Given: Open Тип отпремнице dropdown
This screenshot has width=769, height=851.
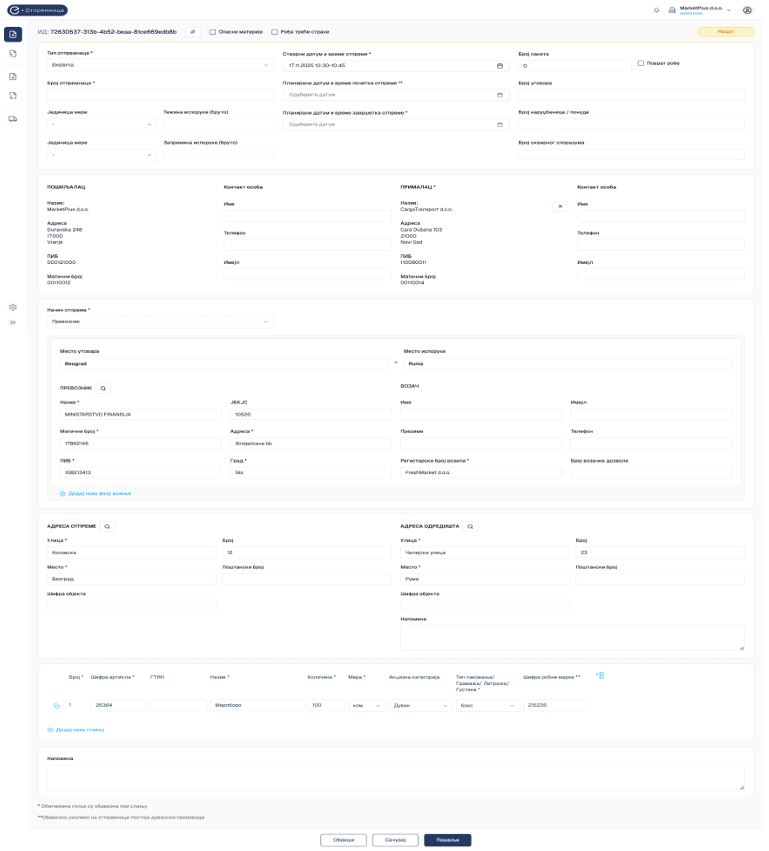Looking at the screenshot, I should coord(160,65).
